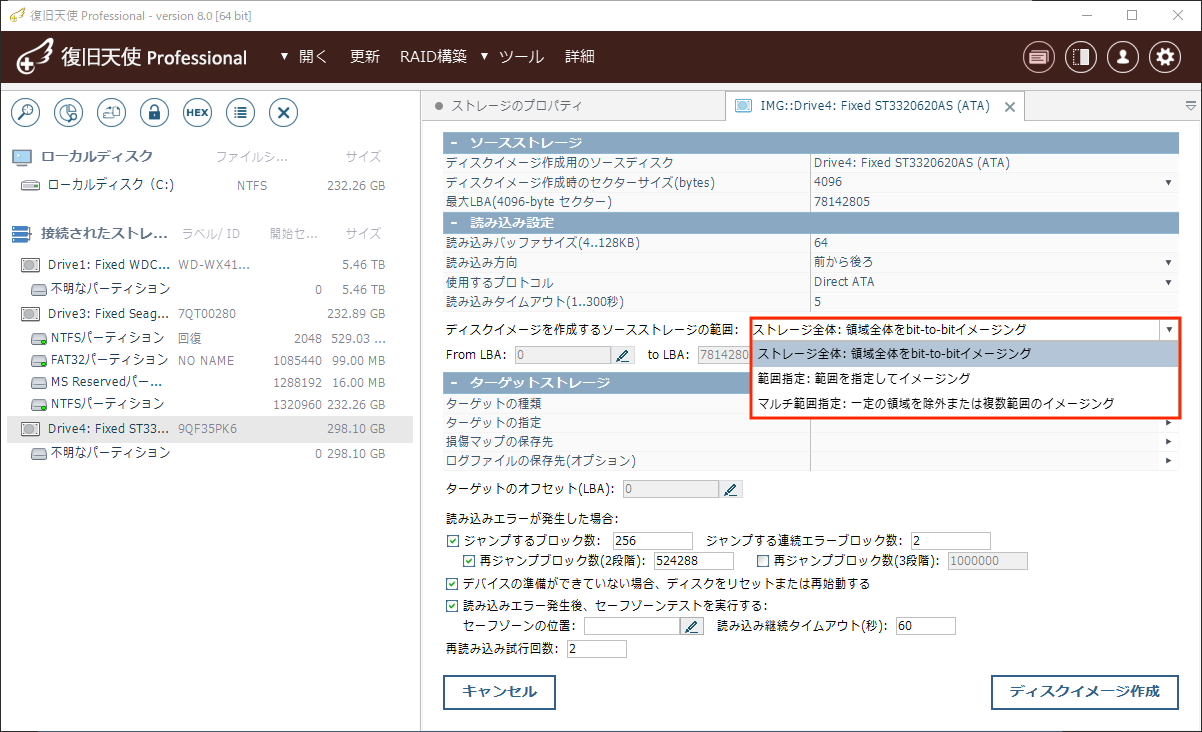Open the 読み込み方向 dropdown showing 前から後ろ
1202x732 pixels.
(1168, 262)
